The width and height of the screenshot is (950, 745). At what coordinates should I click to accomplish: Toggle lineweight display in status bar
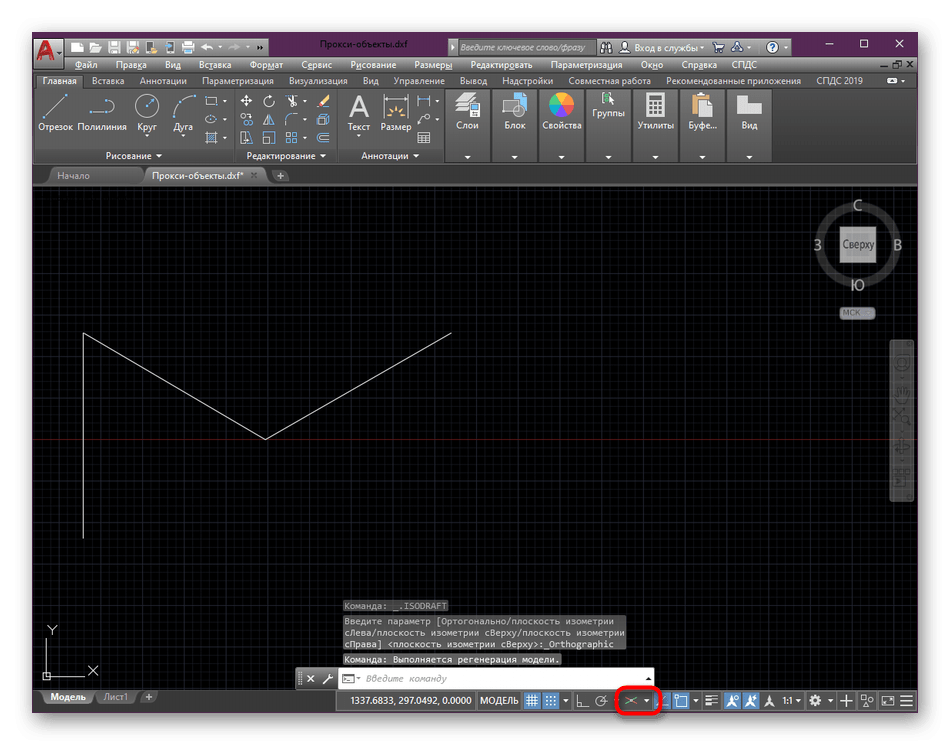pos(712,701)
